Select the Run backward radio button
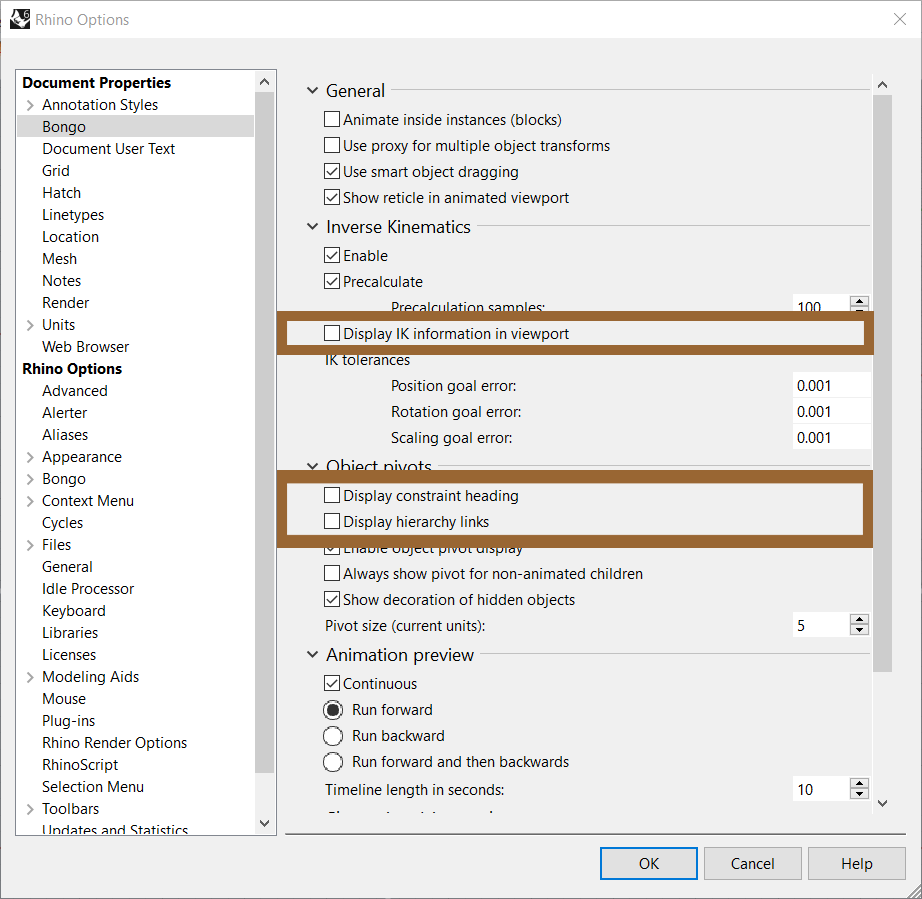Image resolution: width=922 pixels, height=899 pixels. (333, 736)
